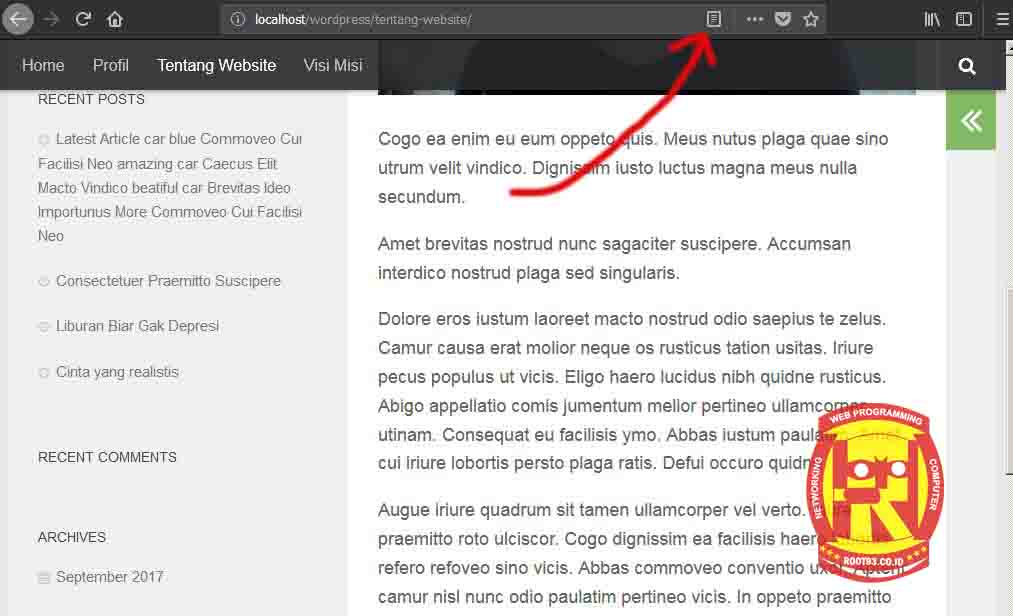
Task: Click the Home item in the site navigation
Action: (x=43, y=65)
